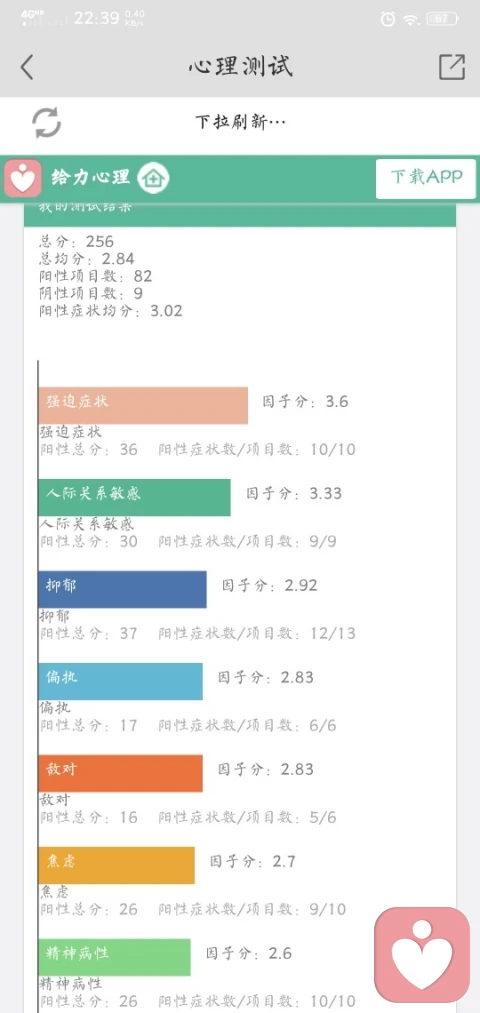Select the green 人际关系敏感 bar
Screen dimensions: 480x1013
click(134, 497)
